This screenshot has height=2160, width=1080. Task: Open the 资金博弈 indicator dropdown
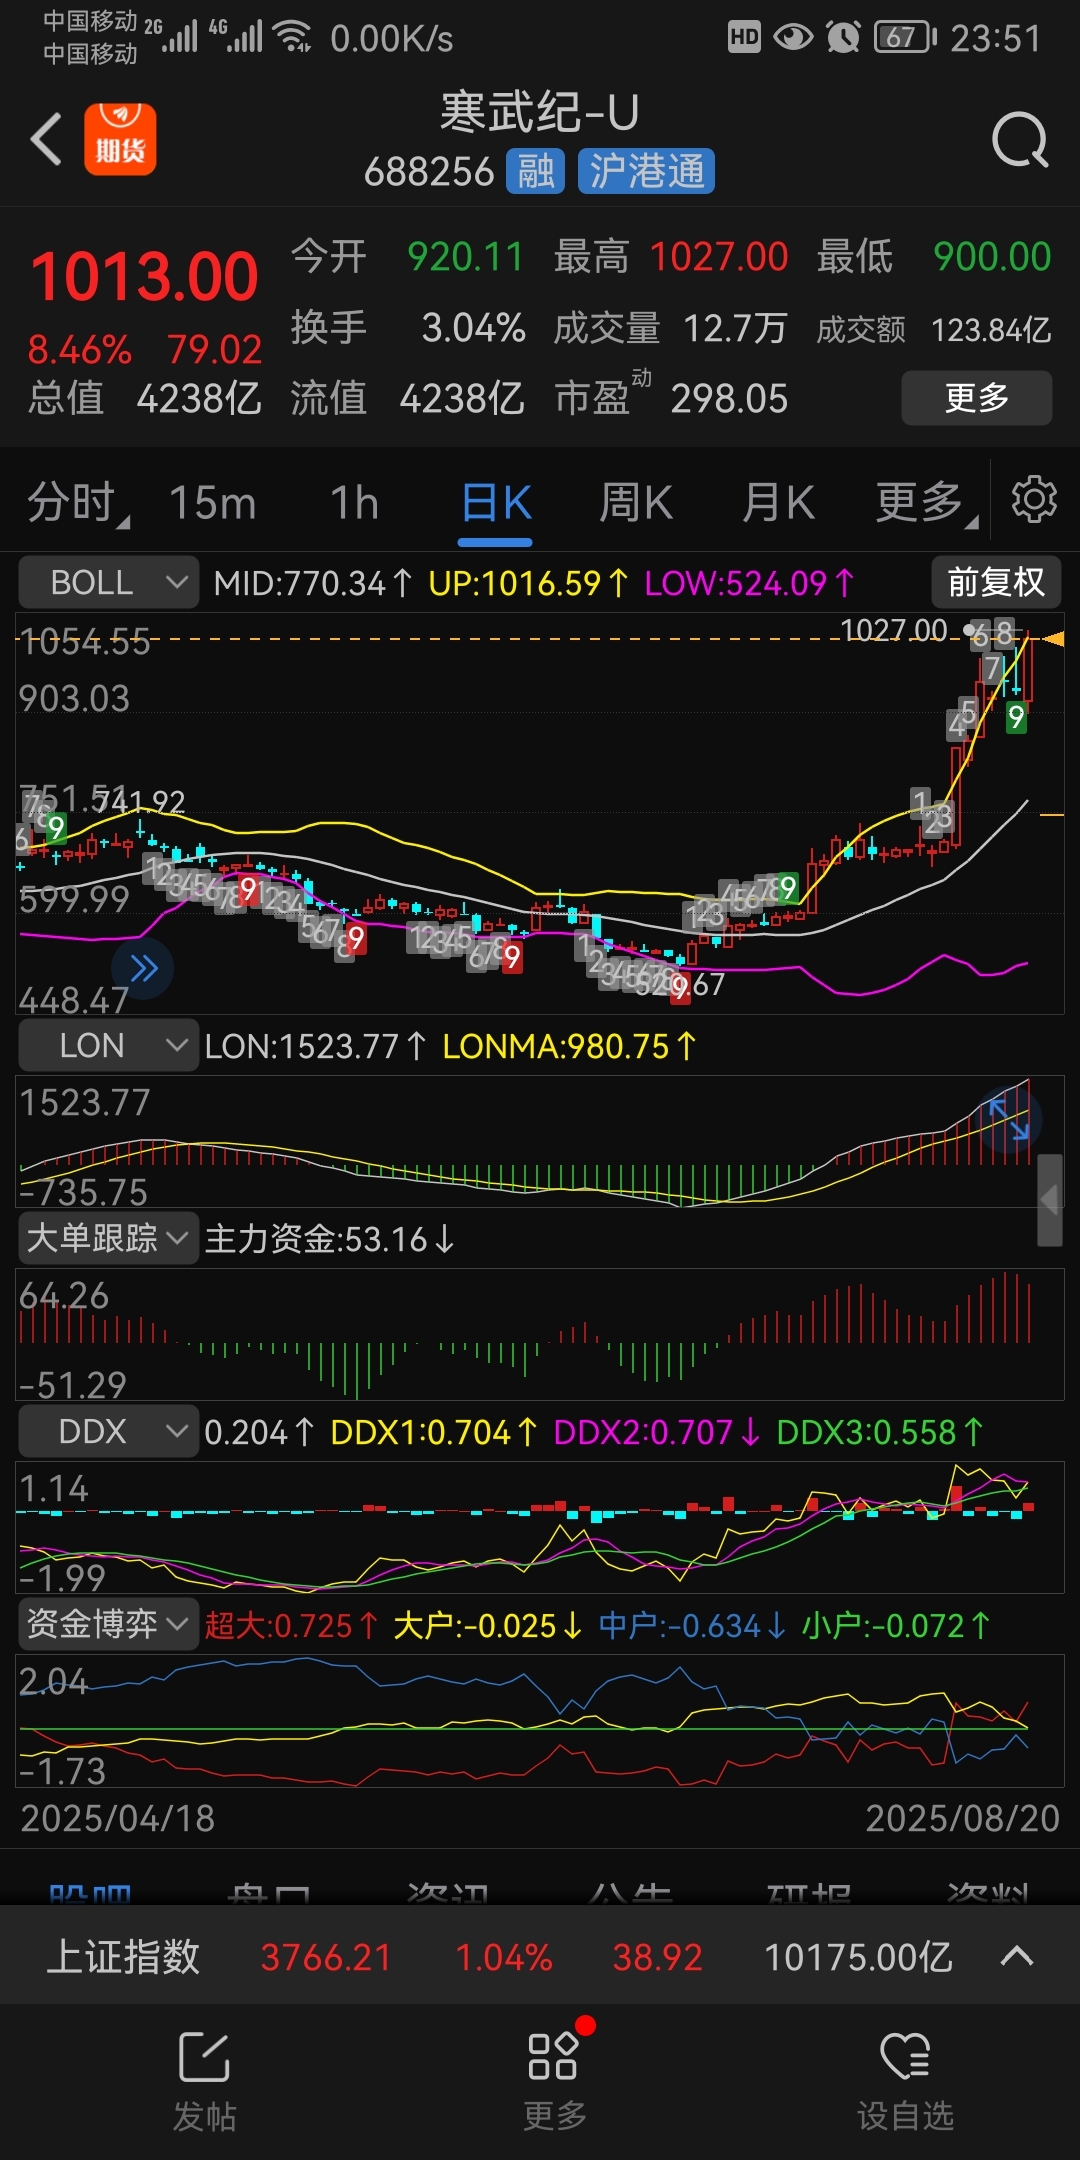108,1624
